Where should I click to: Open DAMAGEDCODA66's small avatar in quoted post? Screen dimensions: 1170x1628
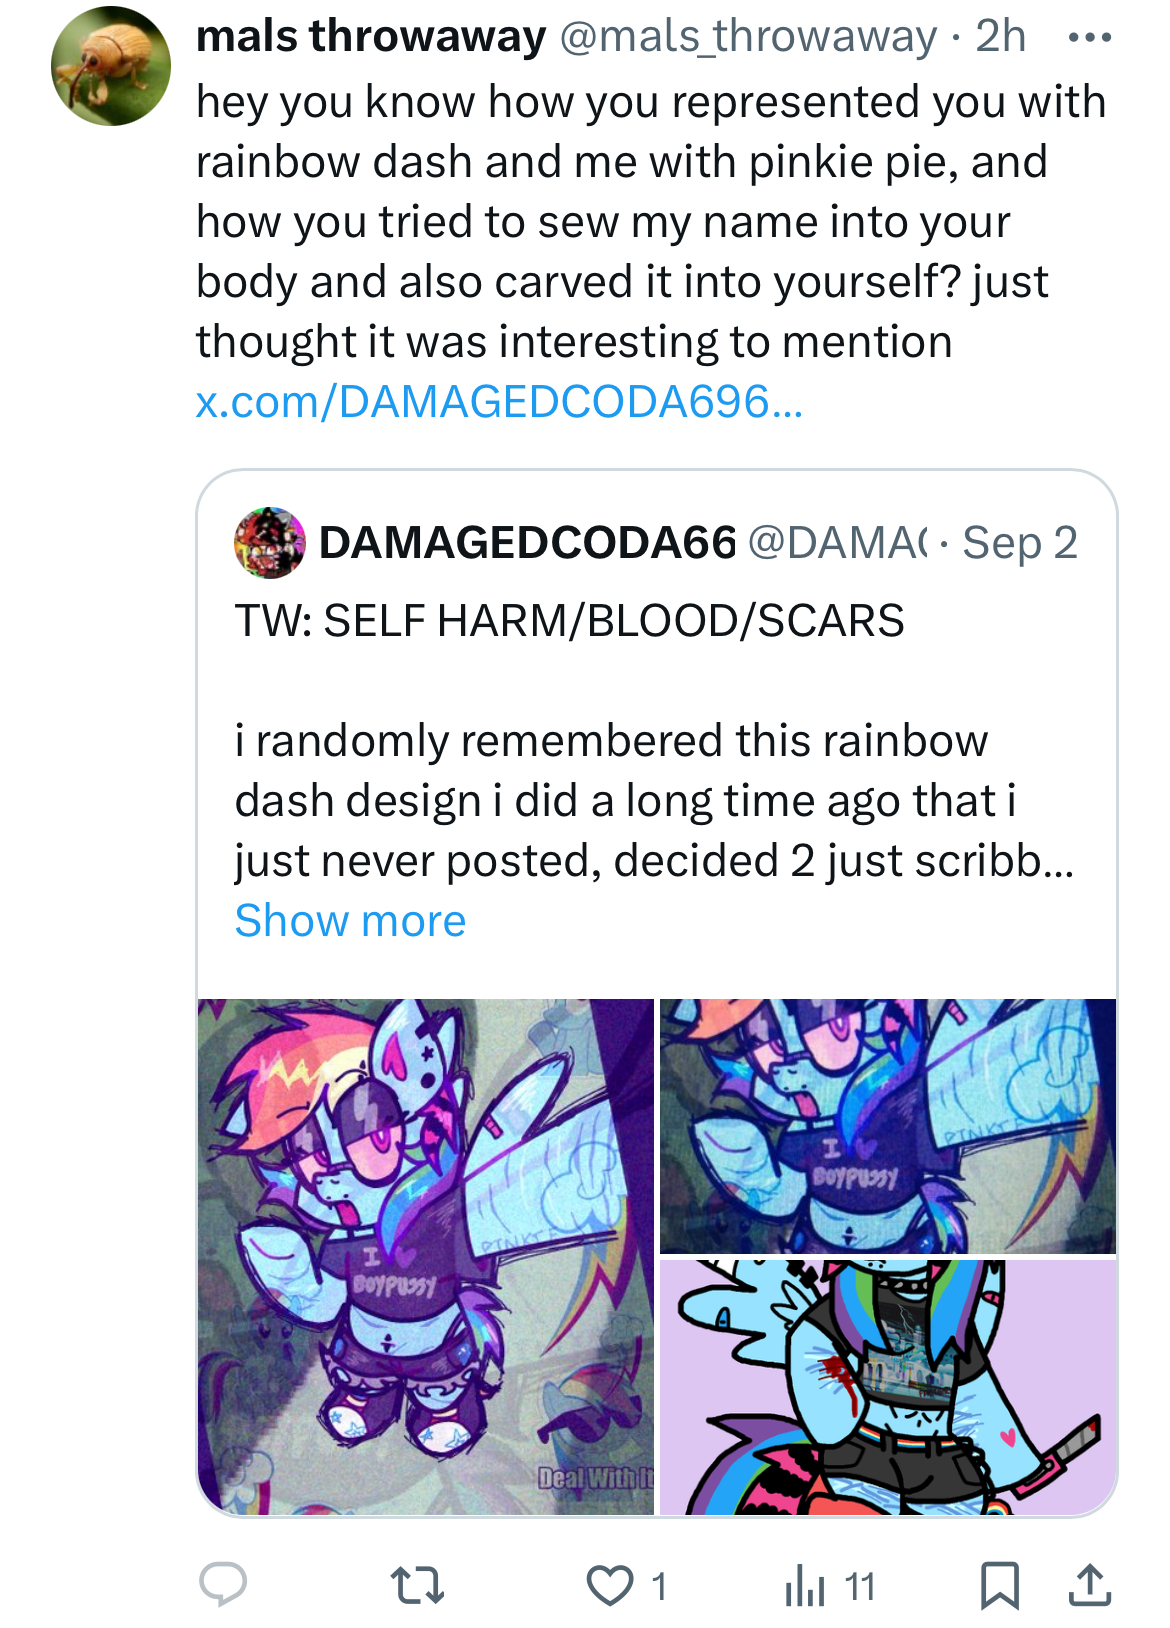click(x=270, y=543)
